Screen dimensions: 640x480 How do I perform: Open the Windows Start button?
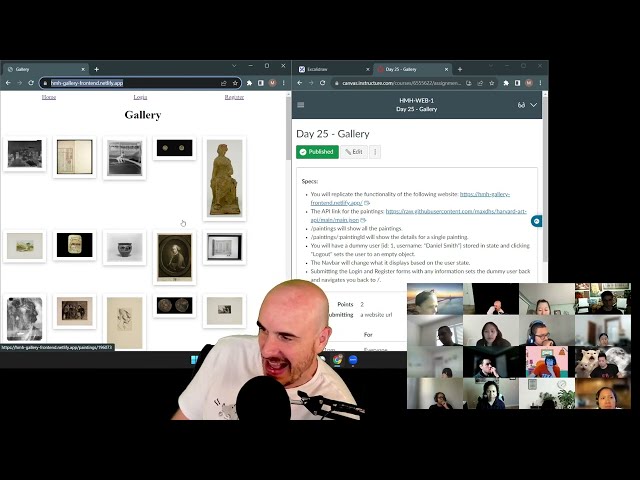click(195, 360)
